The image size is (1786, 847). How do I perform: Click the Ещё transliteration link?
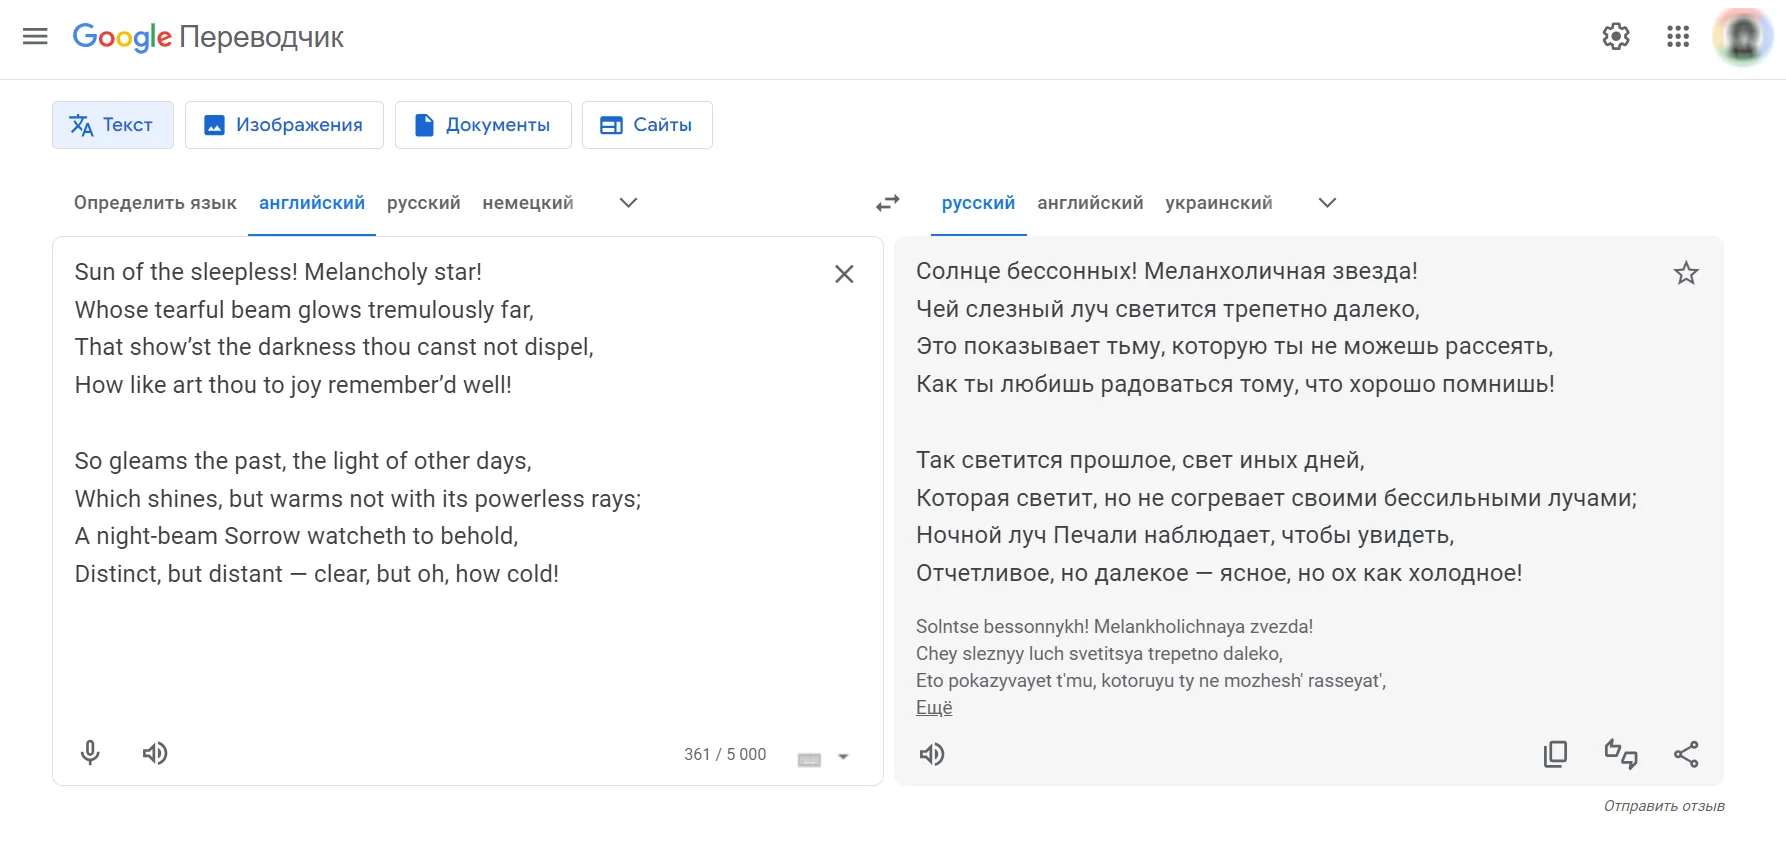[934, 708]
